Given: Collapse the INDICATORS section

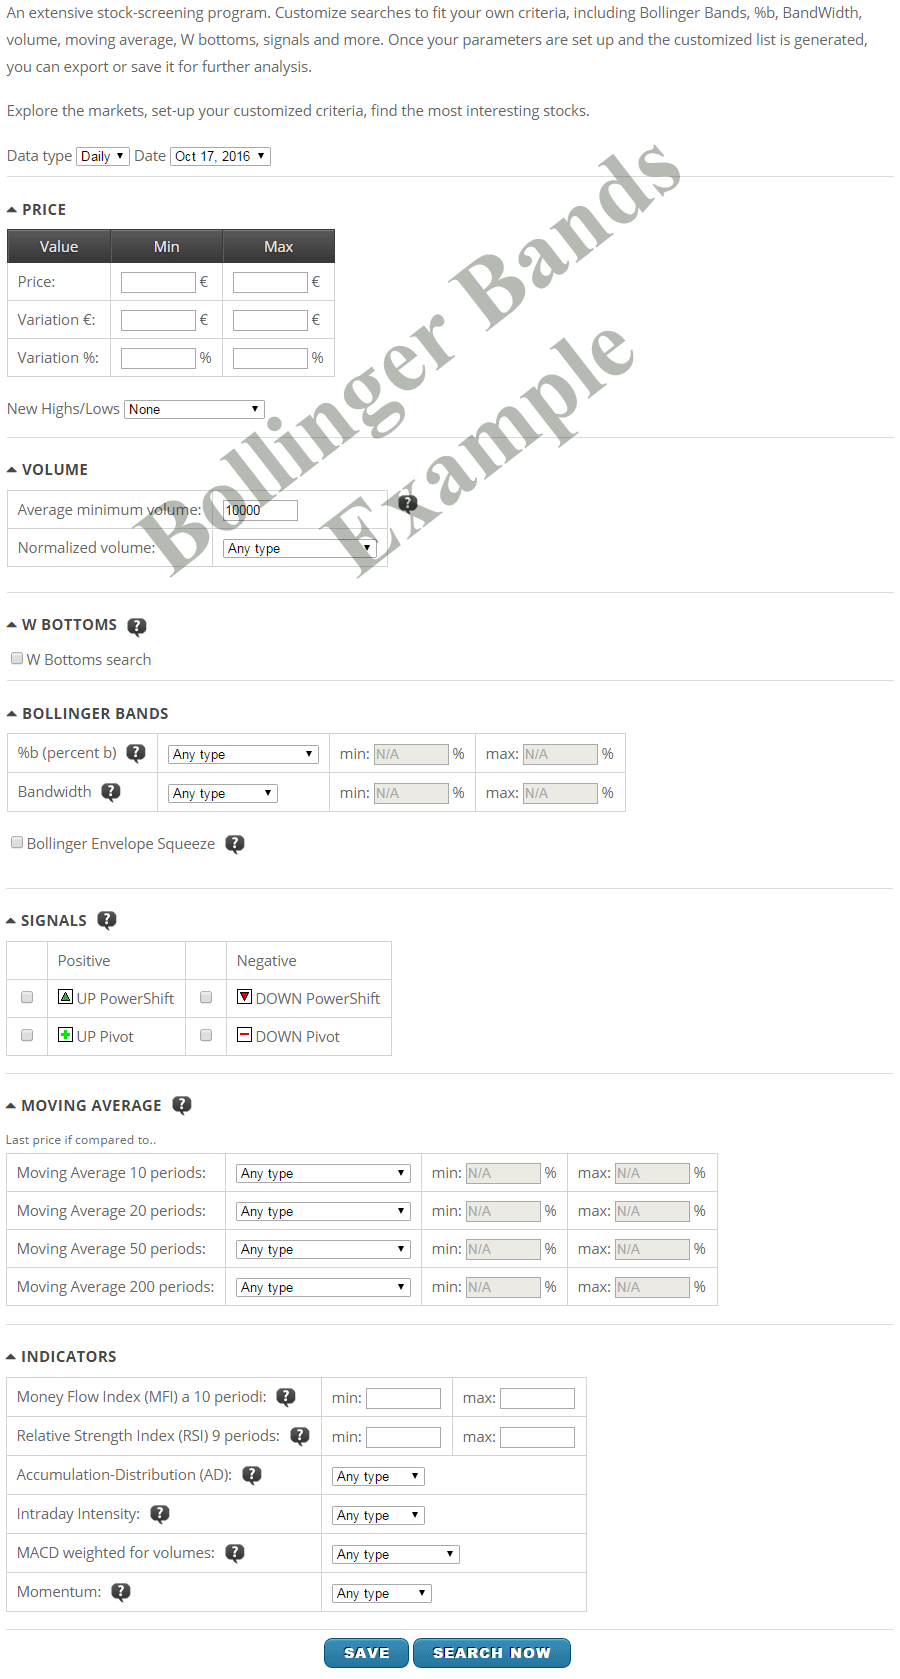Looking at the screenshot, I should pyautogui.click(x=62, y=1357).
